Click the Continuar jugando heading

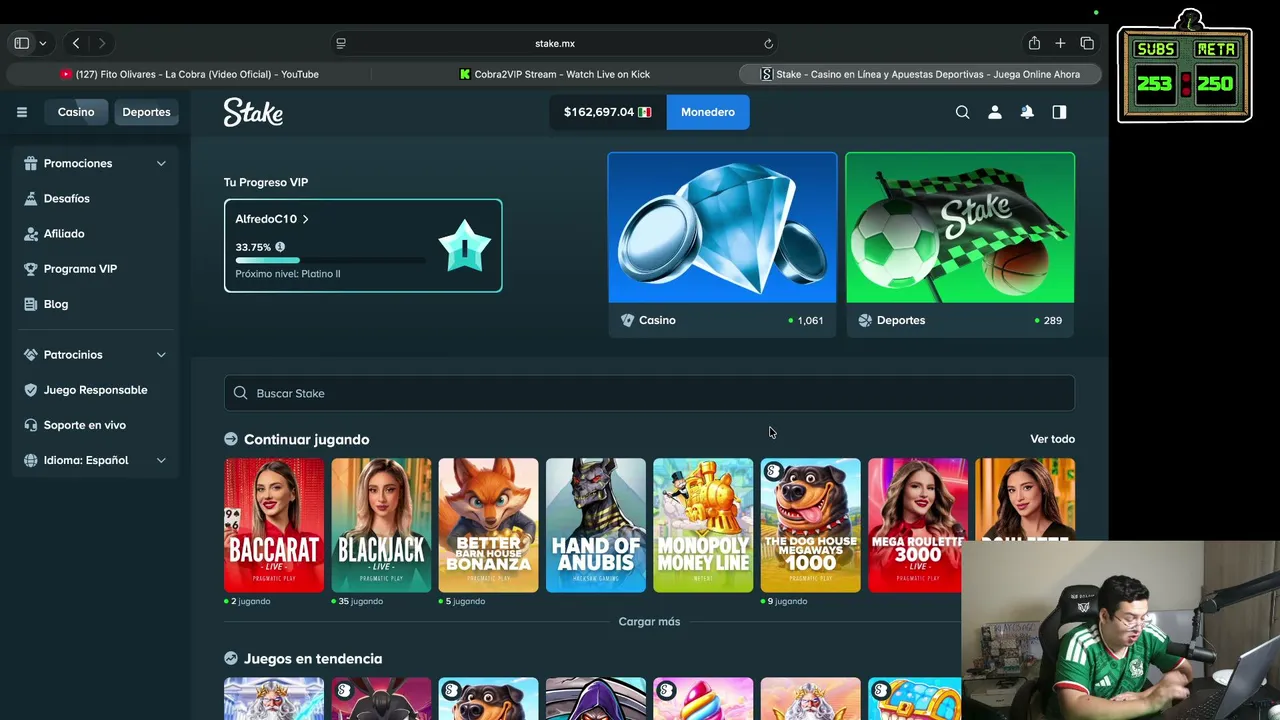[x=306, y=439]
